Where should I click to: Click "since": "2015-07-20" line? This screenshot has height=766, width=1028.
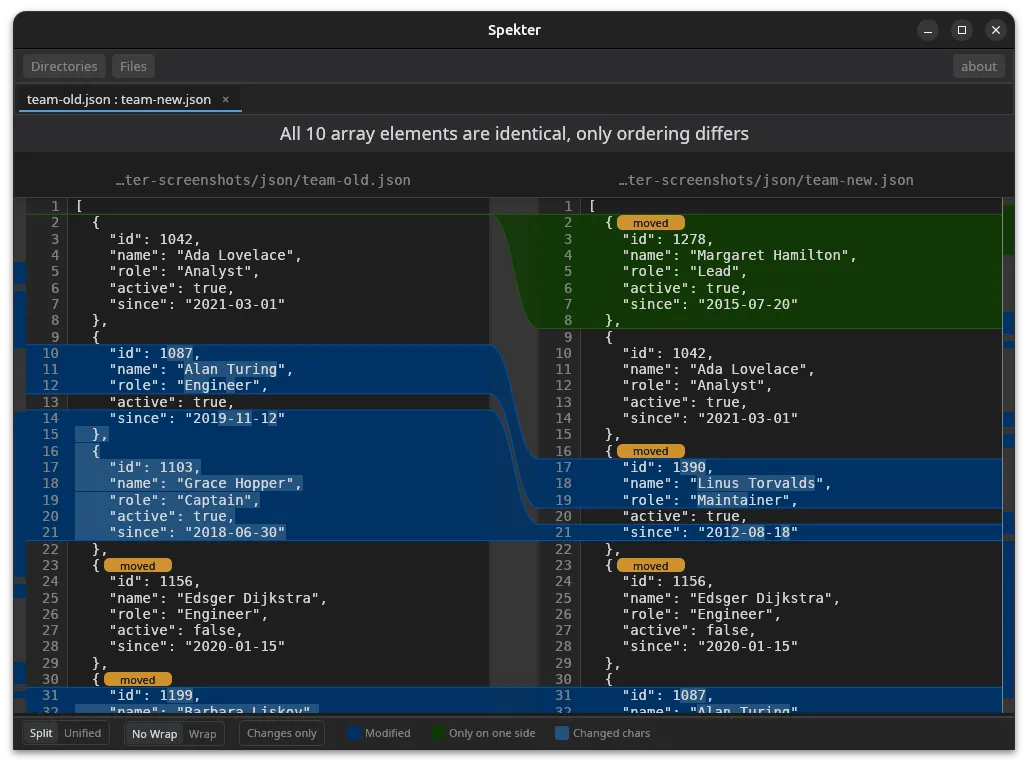[709, 304]
